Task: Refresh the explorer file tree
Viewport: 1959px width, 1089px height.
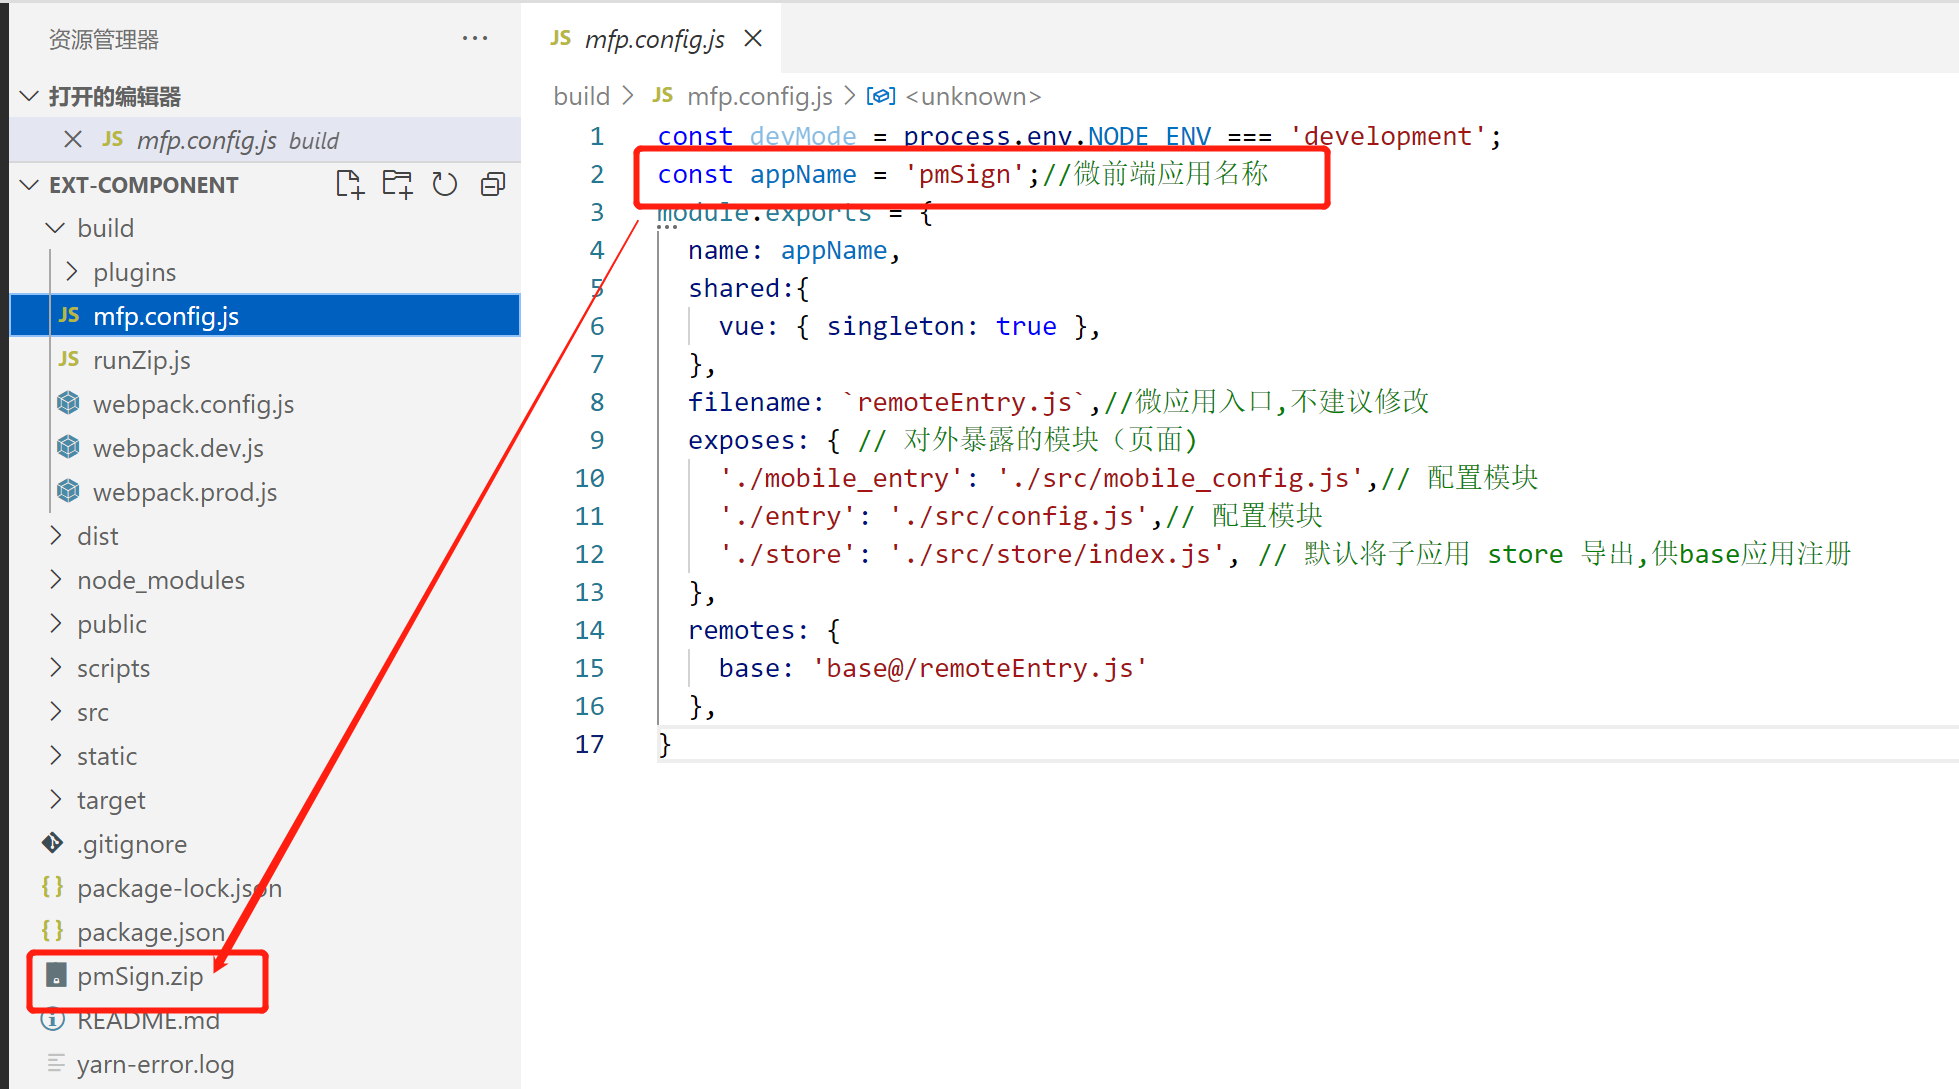Action: tap(444, 185)
